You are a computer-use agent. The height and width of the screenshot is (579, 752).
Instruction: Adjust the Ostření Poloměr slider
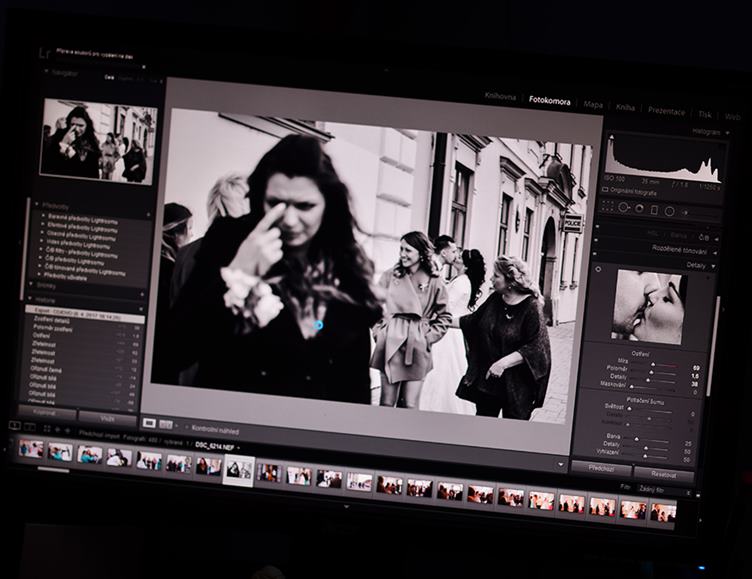[x=651, y=373]
